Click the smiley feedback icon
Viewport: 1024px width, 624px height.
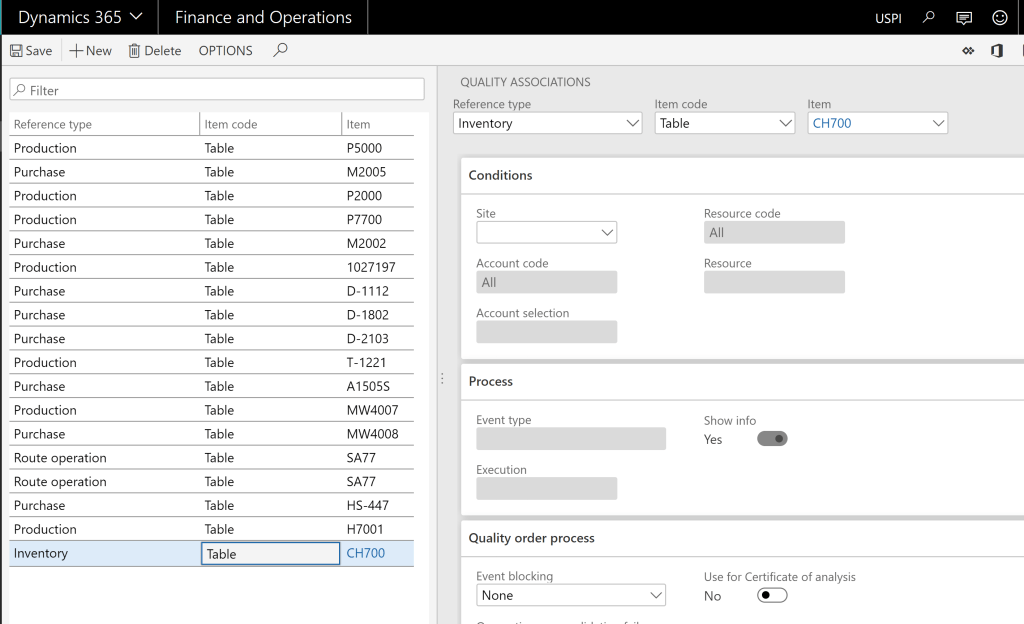pyautogui.click(x=999, y=17)
